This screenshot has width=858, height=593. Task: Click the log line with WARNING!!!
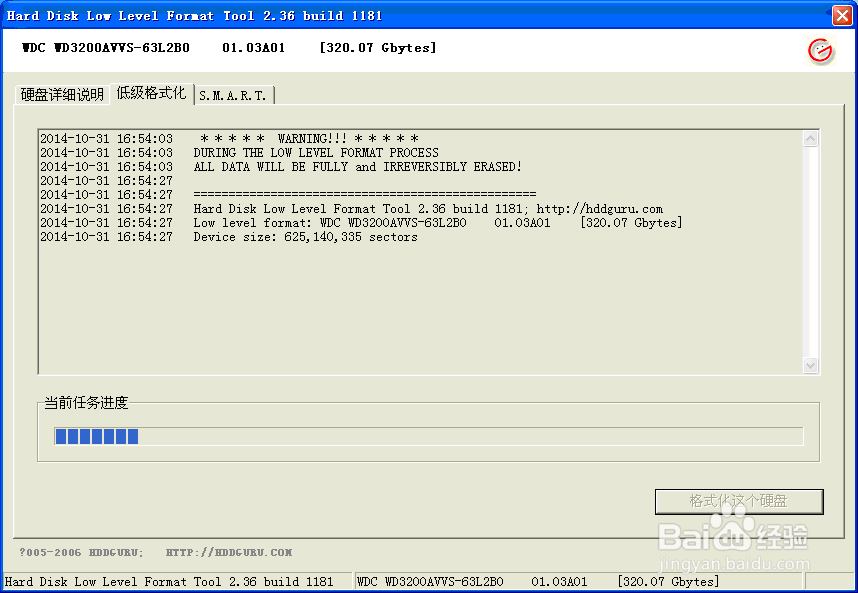[x=229, y=138]
